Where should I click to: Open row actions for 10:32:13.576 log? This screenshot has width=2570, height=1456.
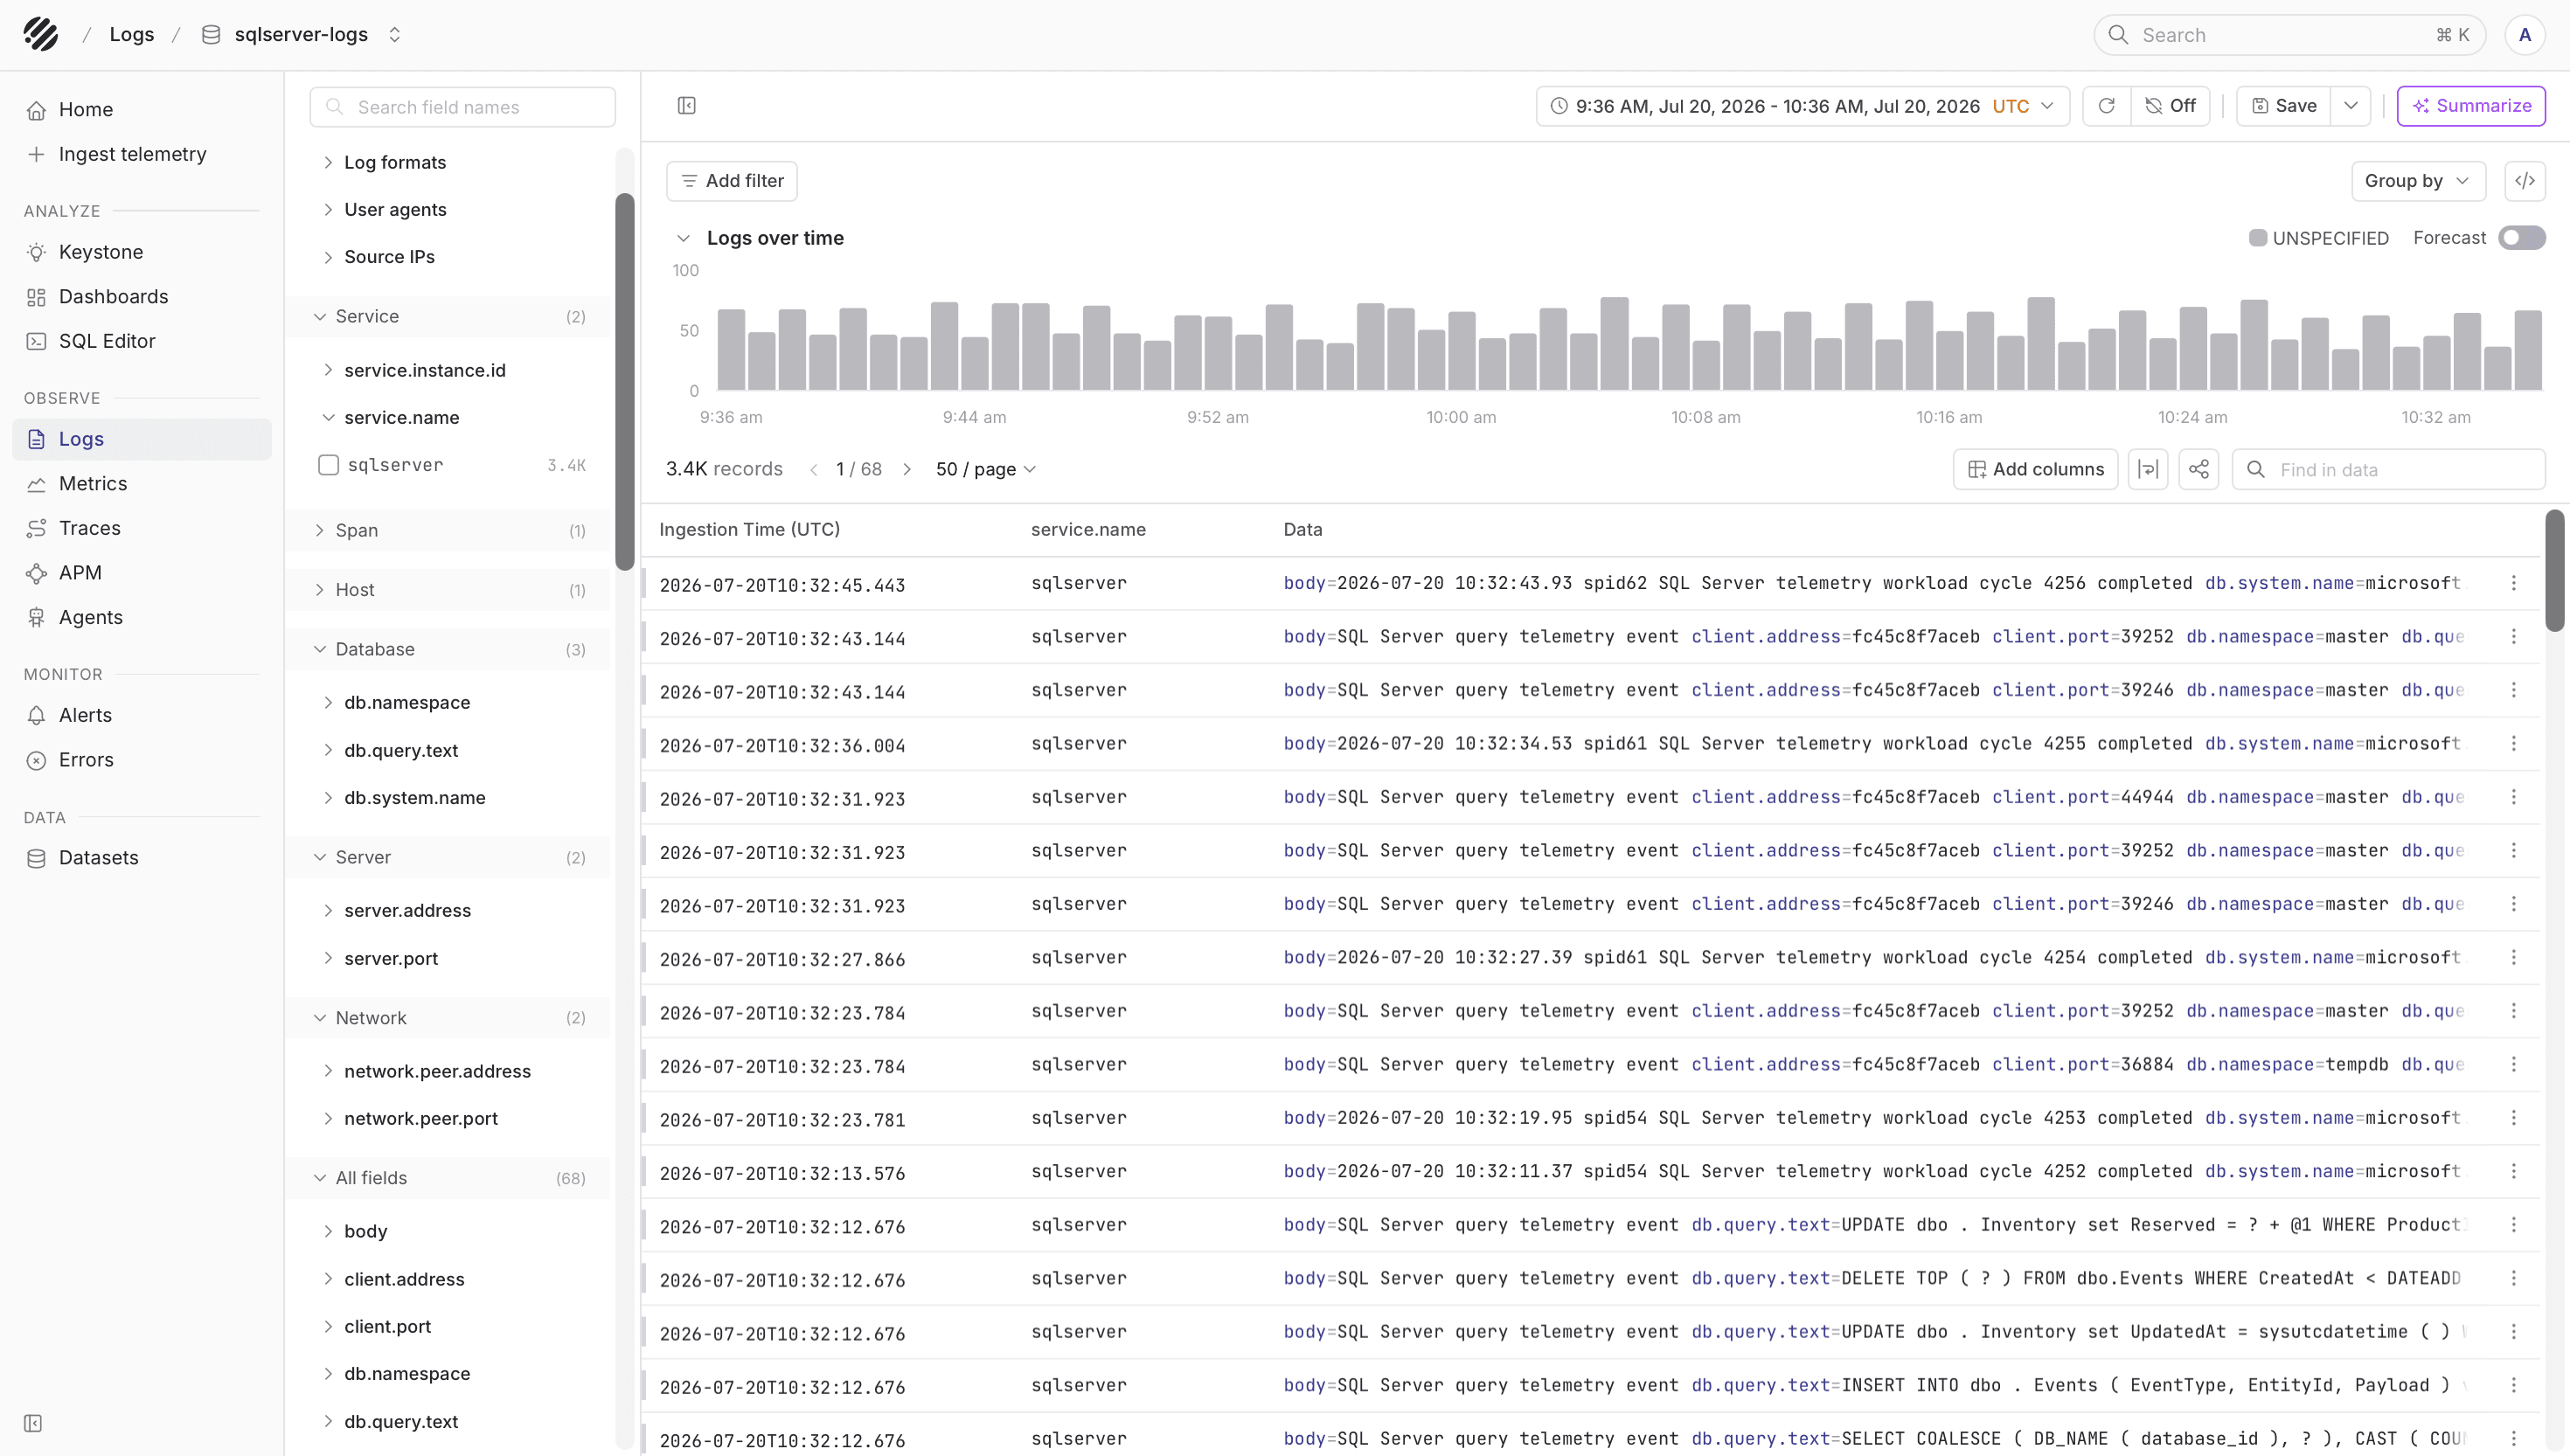tap(2514, 1172)
